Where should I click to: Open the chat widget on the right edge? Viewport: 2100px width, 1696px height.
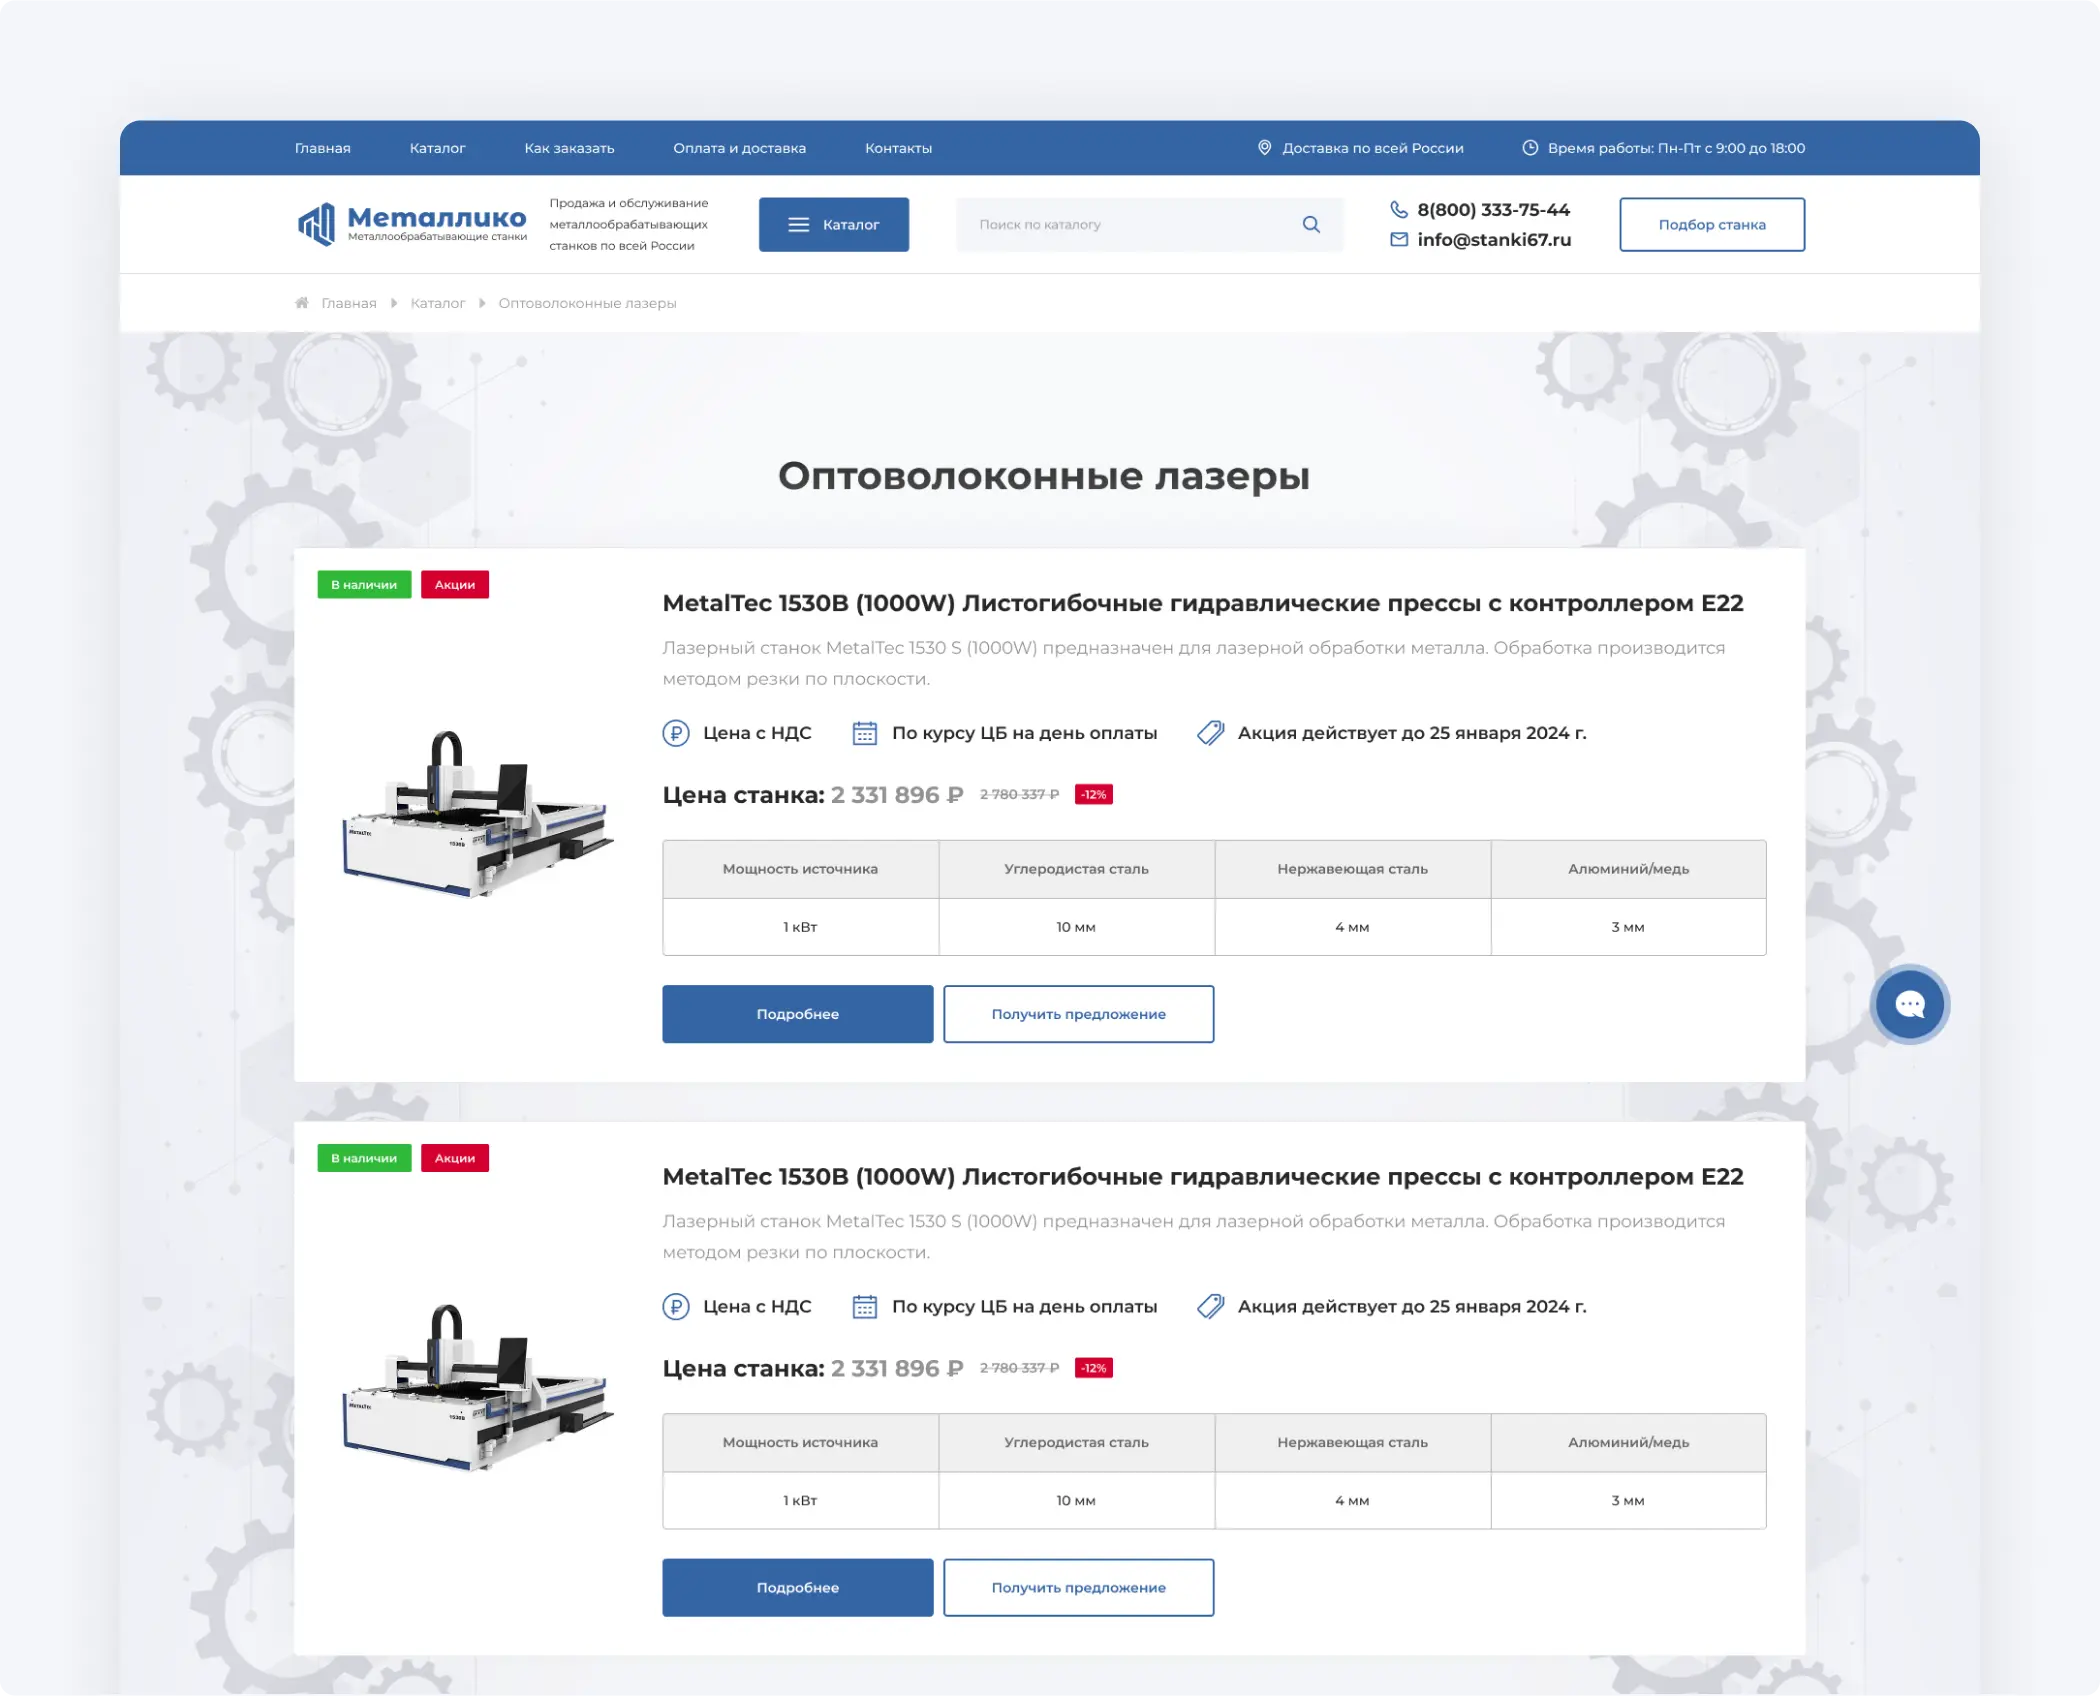[1909, 1004]
